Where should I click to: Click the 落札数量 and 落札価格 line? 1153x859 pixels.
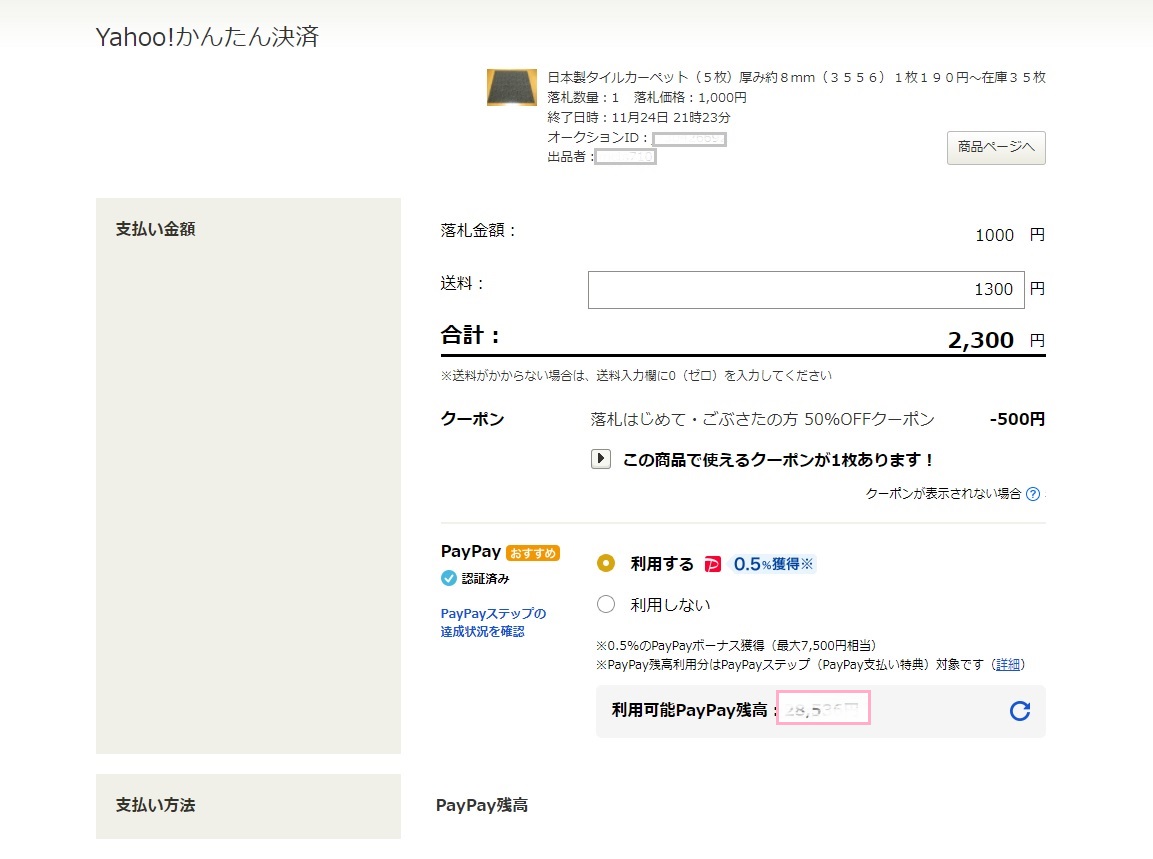[647, 97]
